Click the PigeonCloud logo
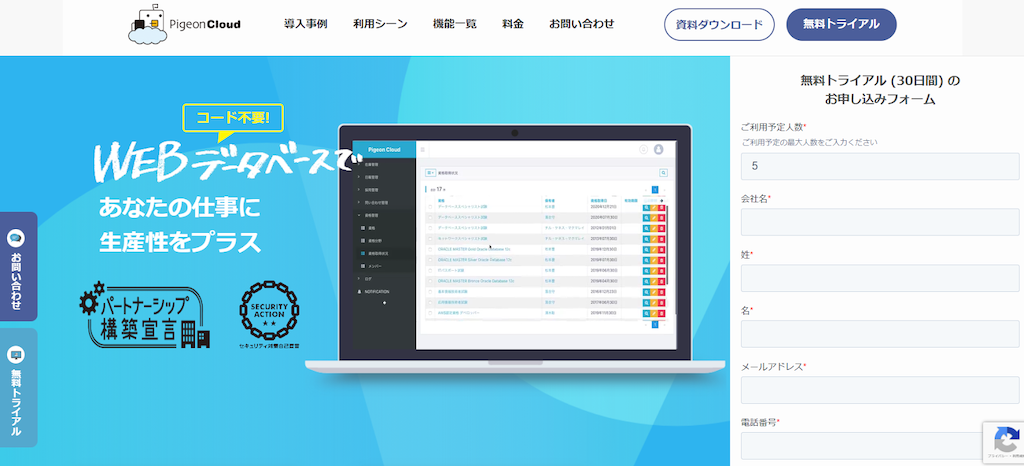Viewport: 1024px width, 466px height. pos(185,24)
